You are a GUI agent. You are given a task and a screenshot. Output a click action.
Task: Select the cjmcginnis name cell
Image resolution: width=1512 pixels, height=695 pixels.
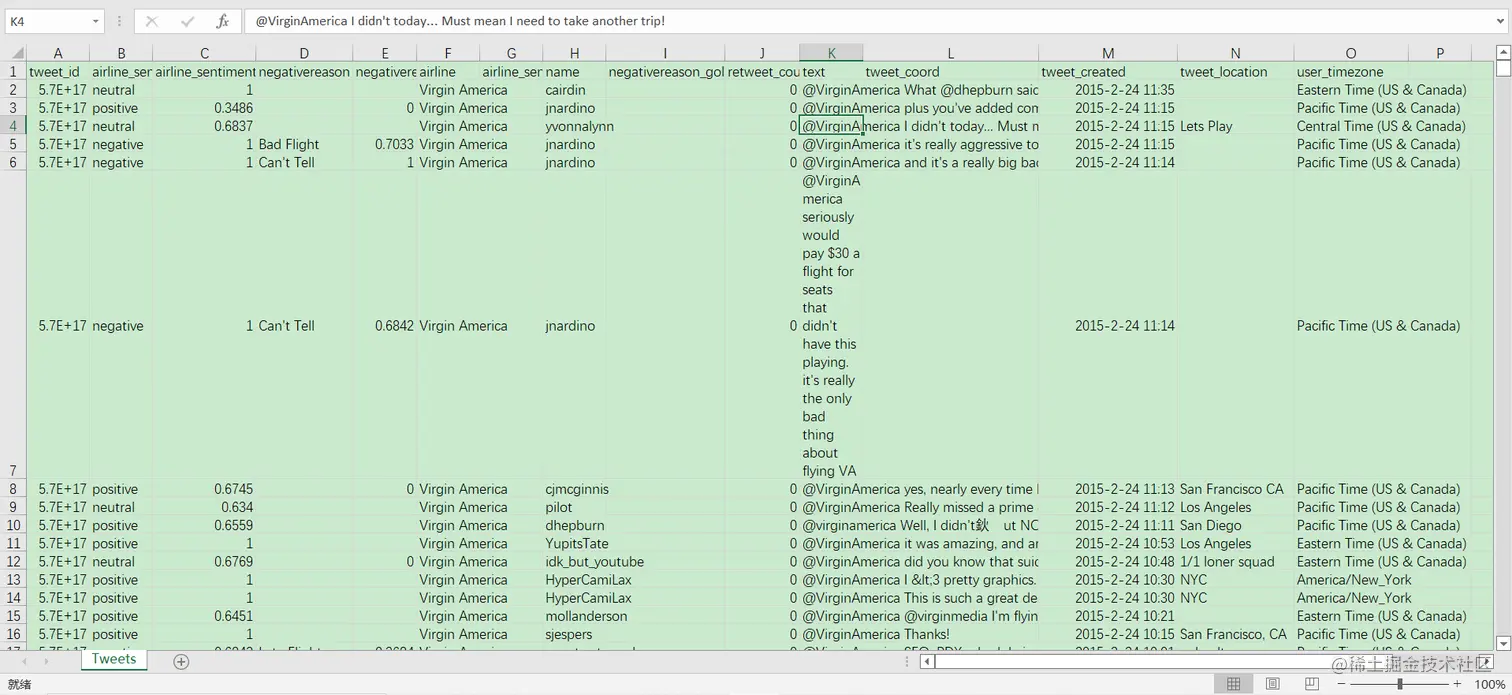click(574, 489)
